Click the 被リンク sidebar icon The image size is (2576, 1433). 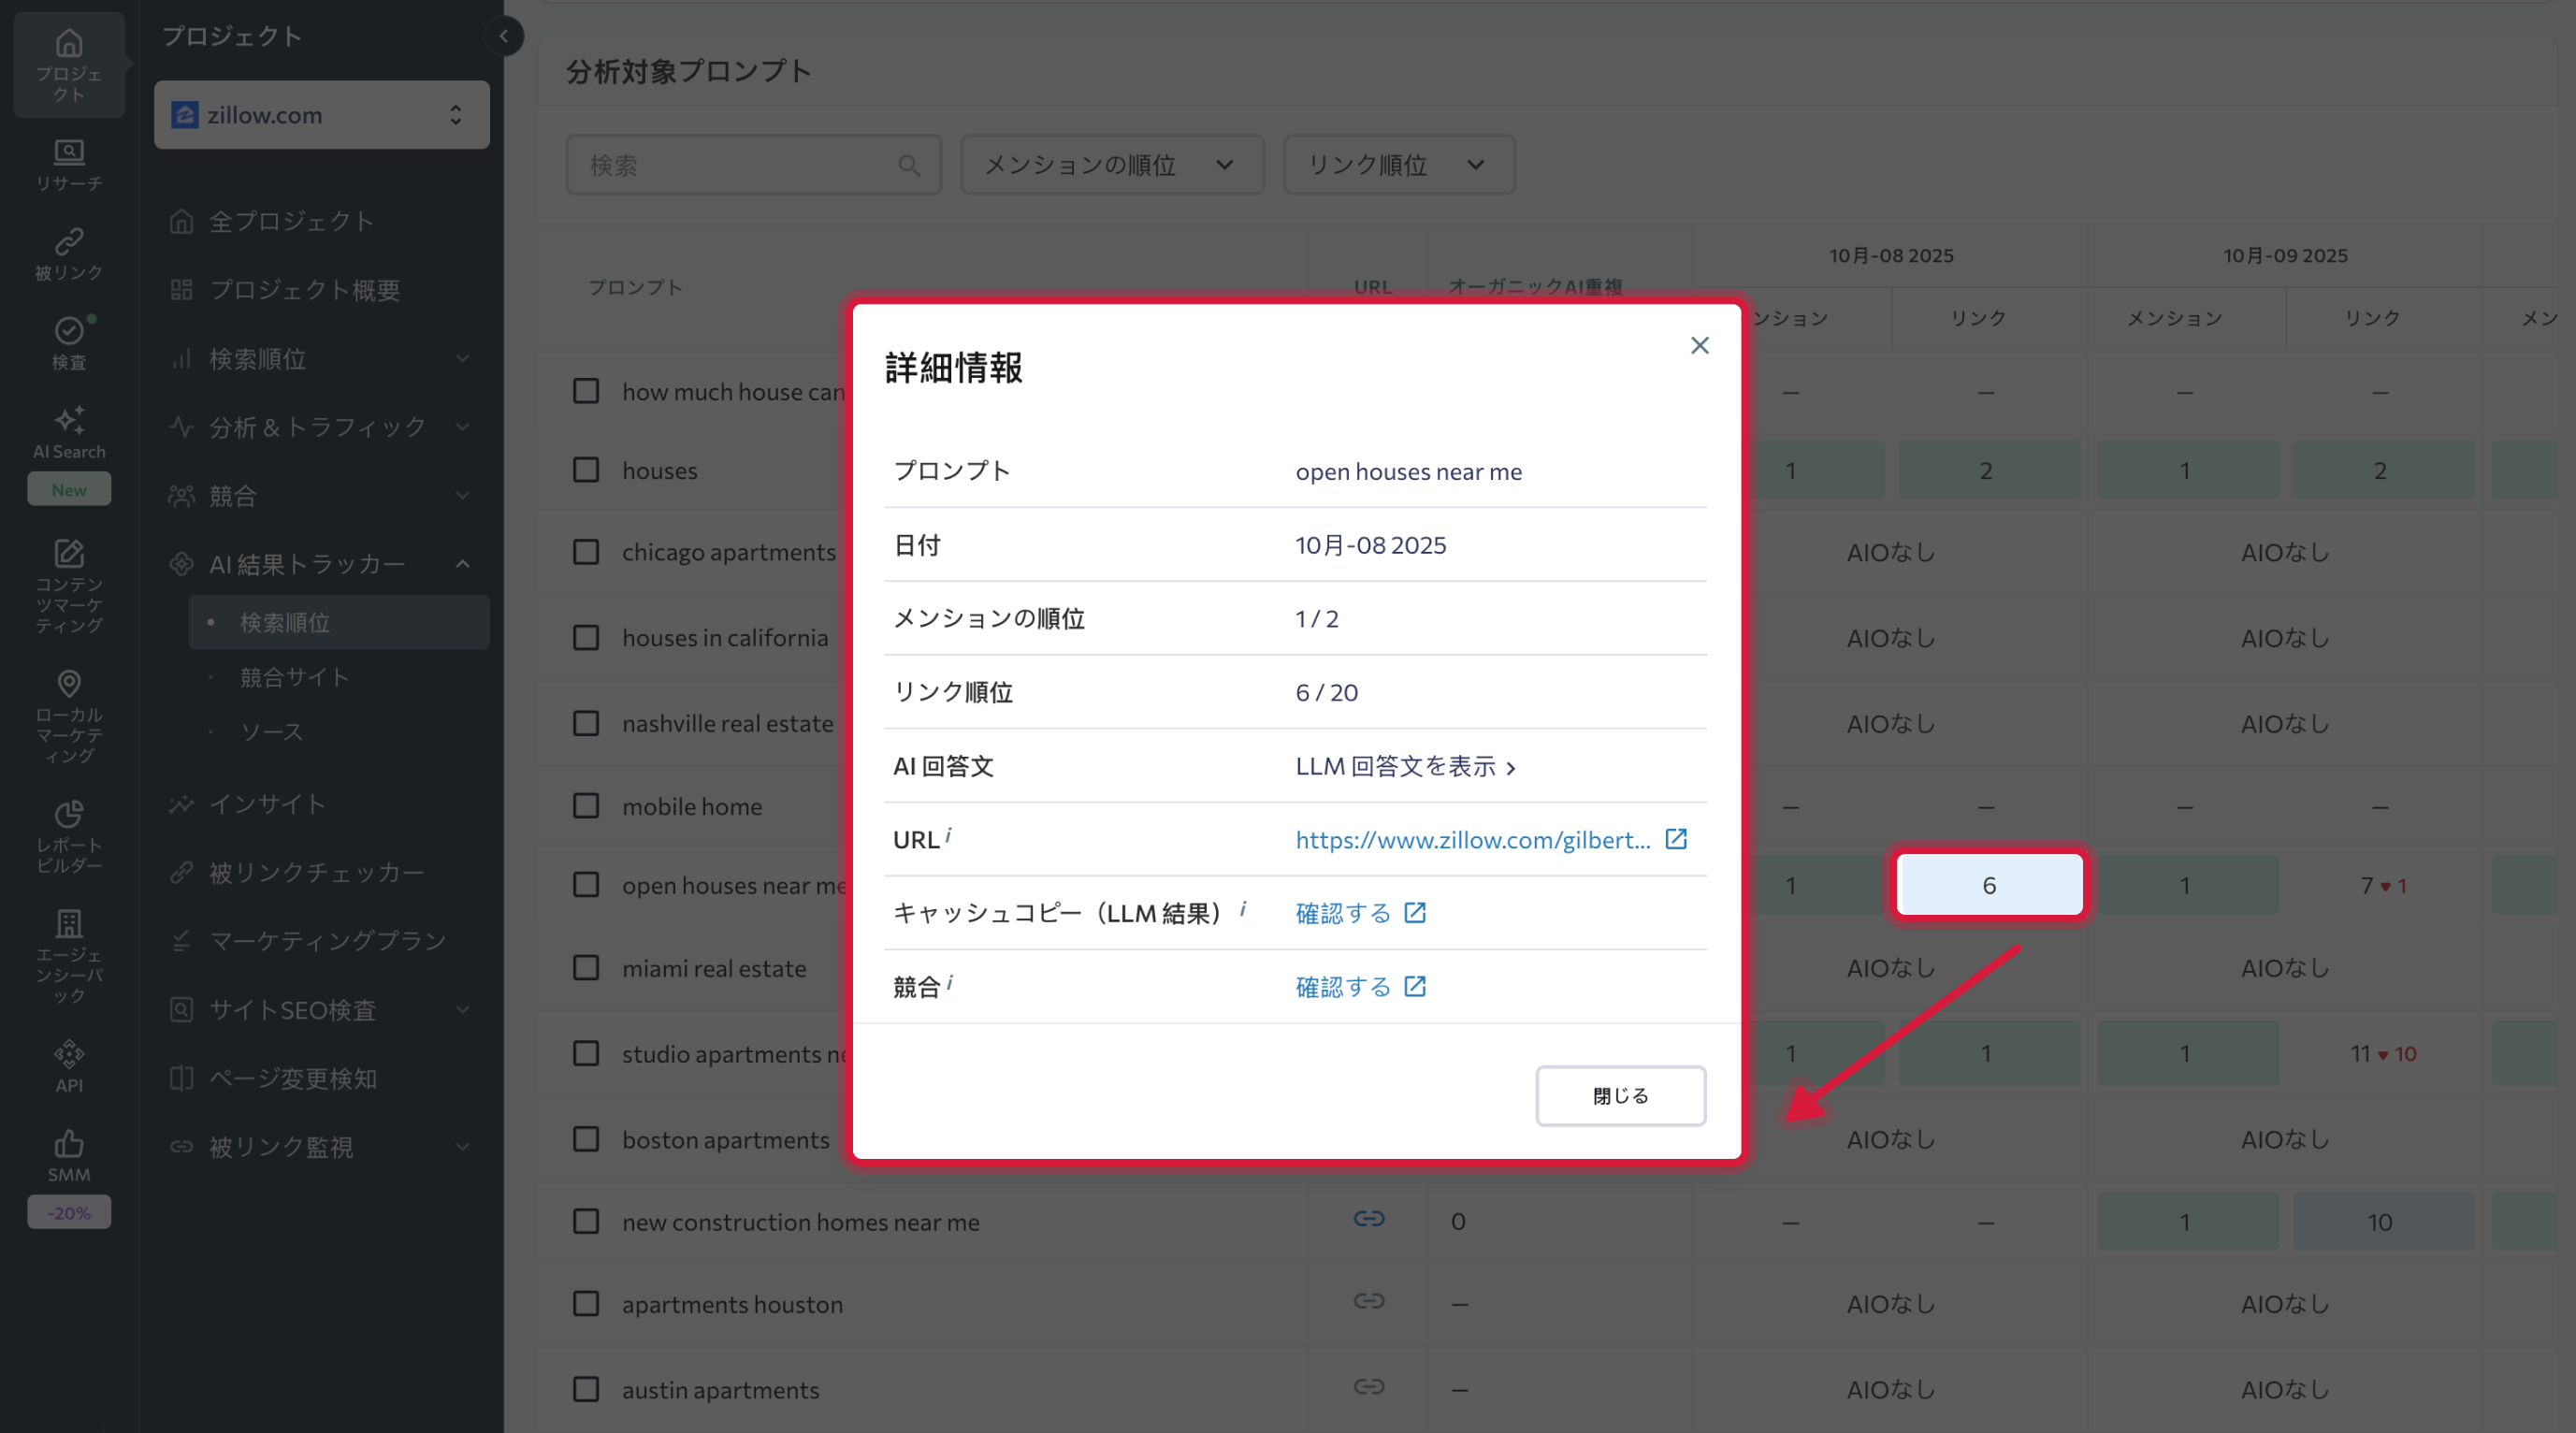pos(68,253)
